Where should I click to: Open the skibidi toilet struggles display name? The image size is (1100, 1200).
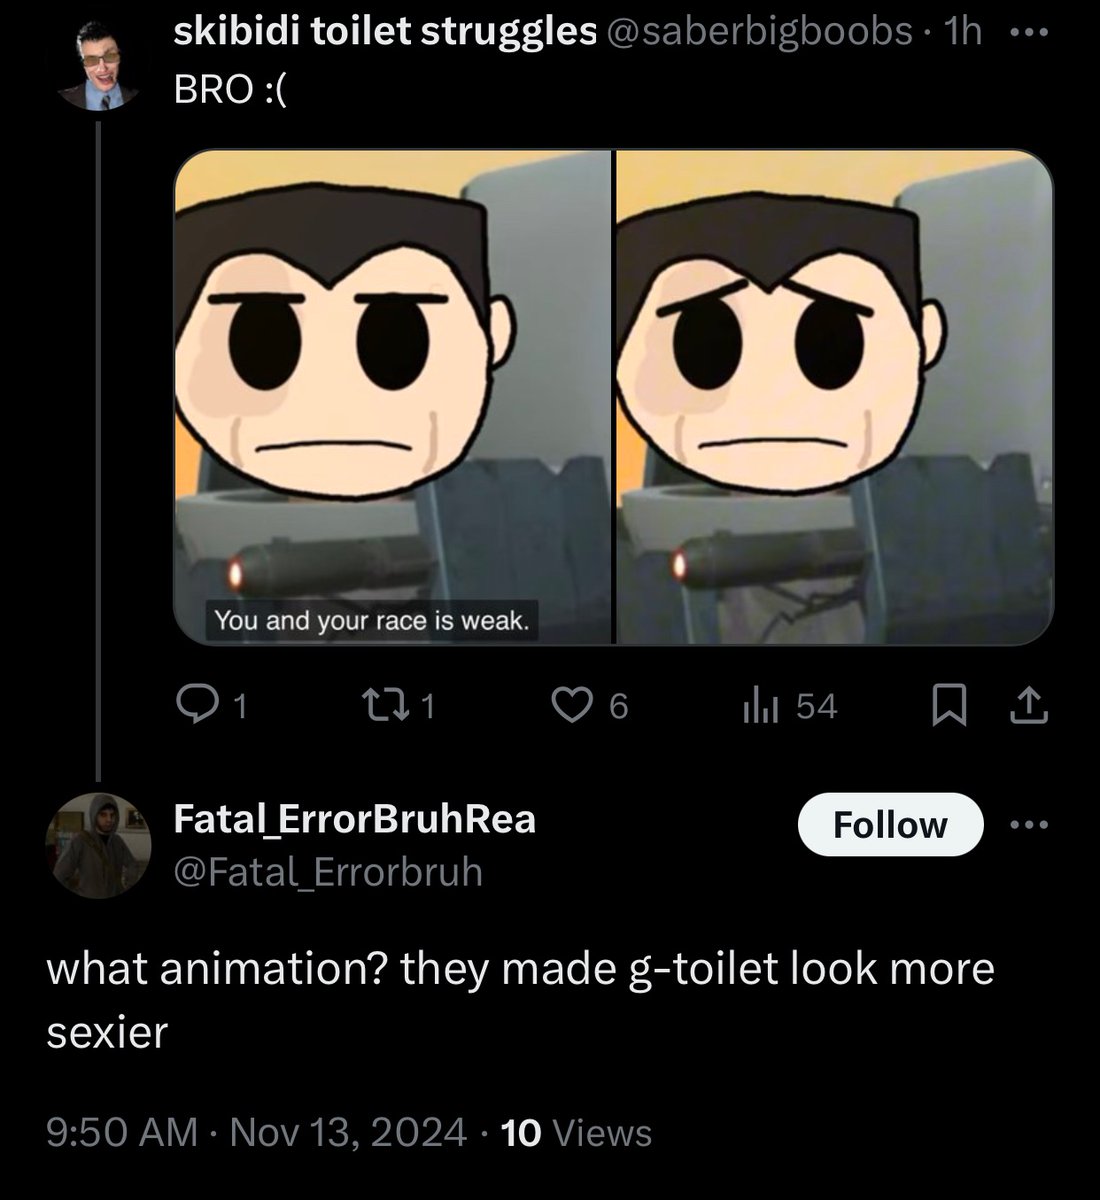pyautogui.click(x=385, y=33)
